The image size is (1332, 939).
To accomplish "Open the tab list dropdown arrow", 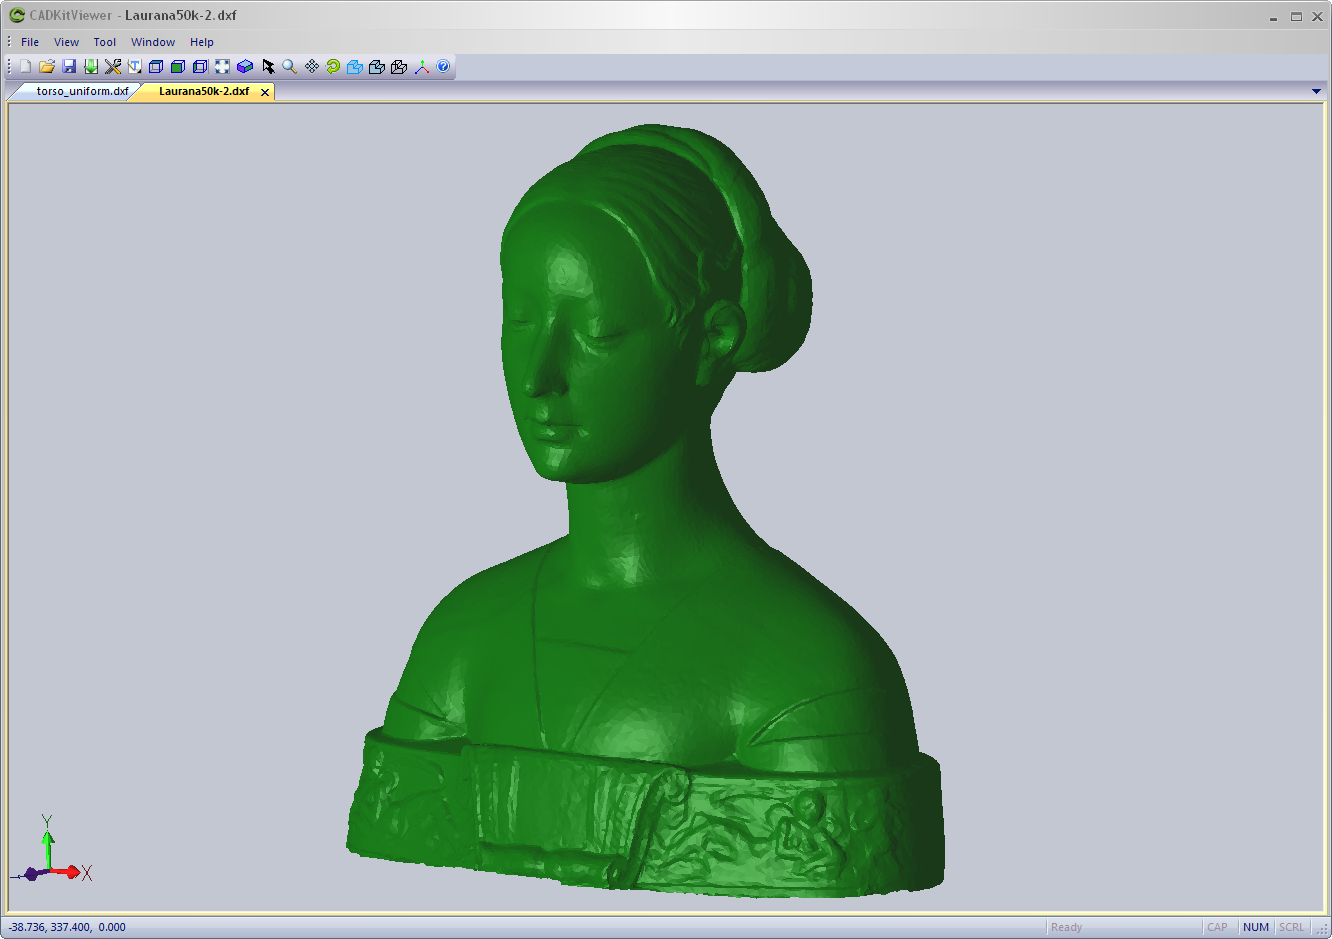I will coord(1317,91).
